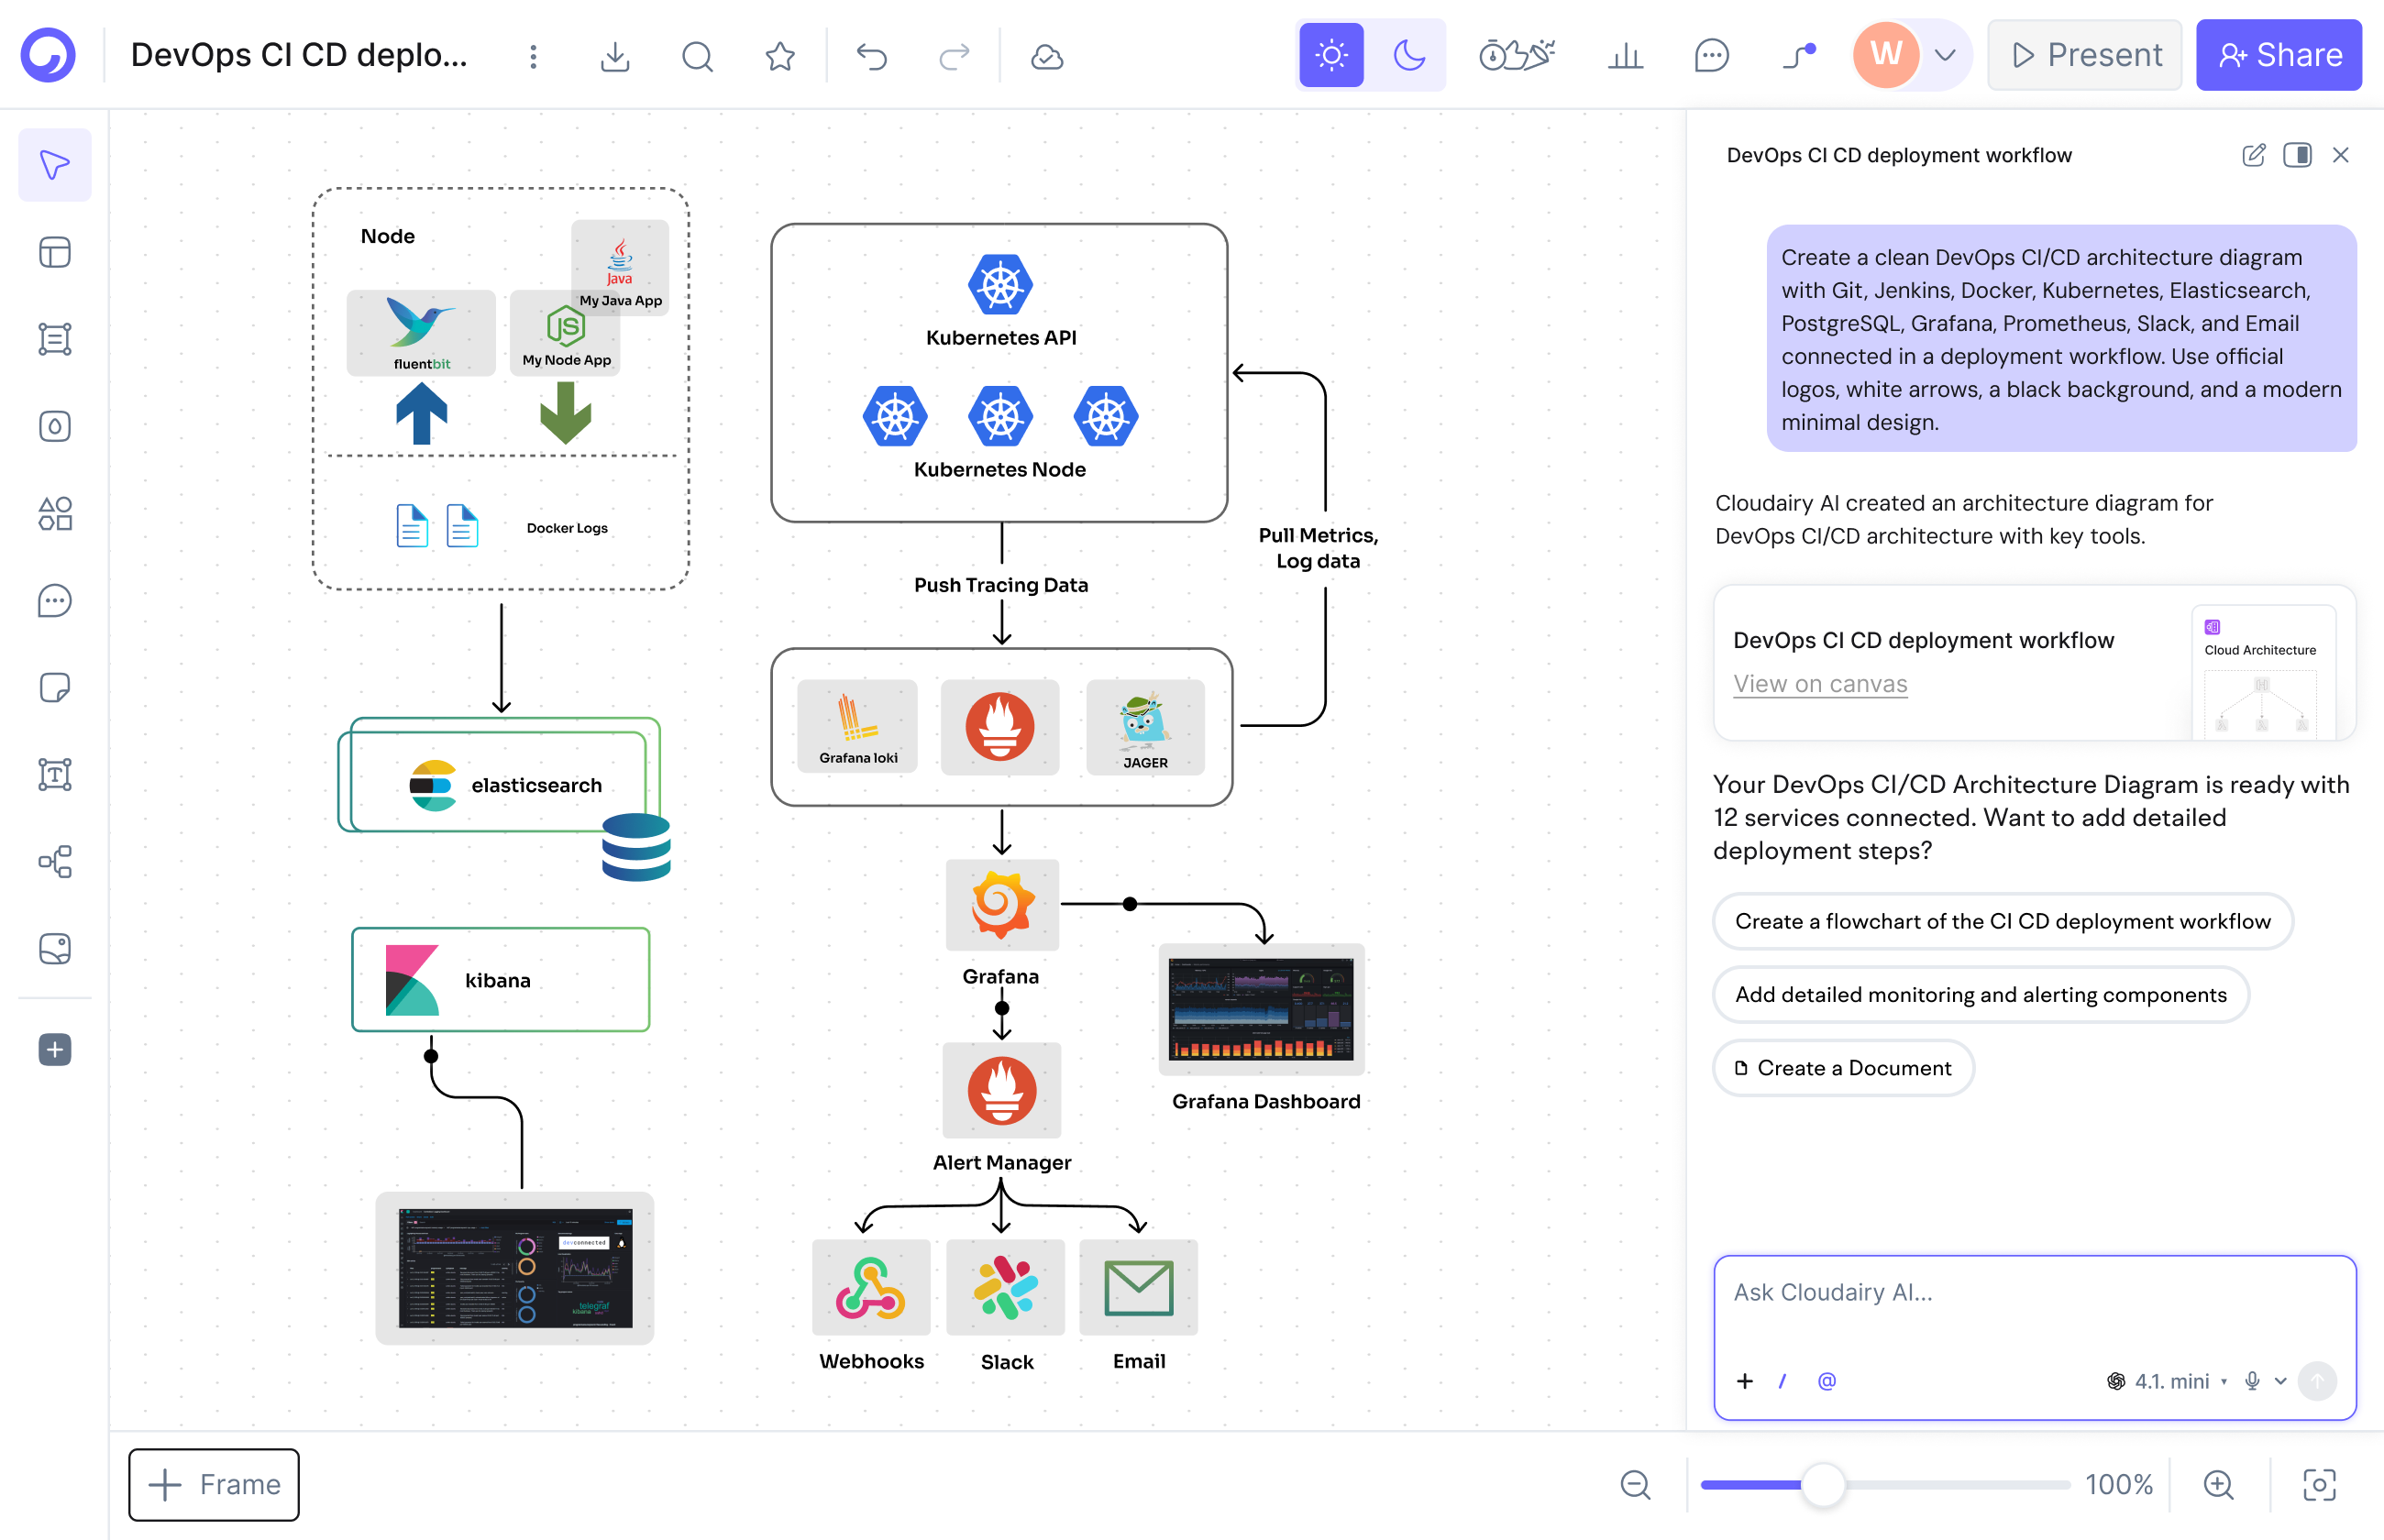Click the View on canvas link
The width and height of the screenshot is (2384, 1540).
(1820, 684)
